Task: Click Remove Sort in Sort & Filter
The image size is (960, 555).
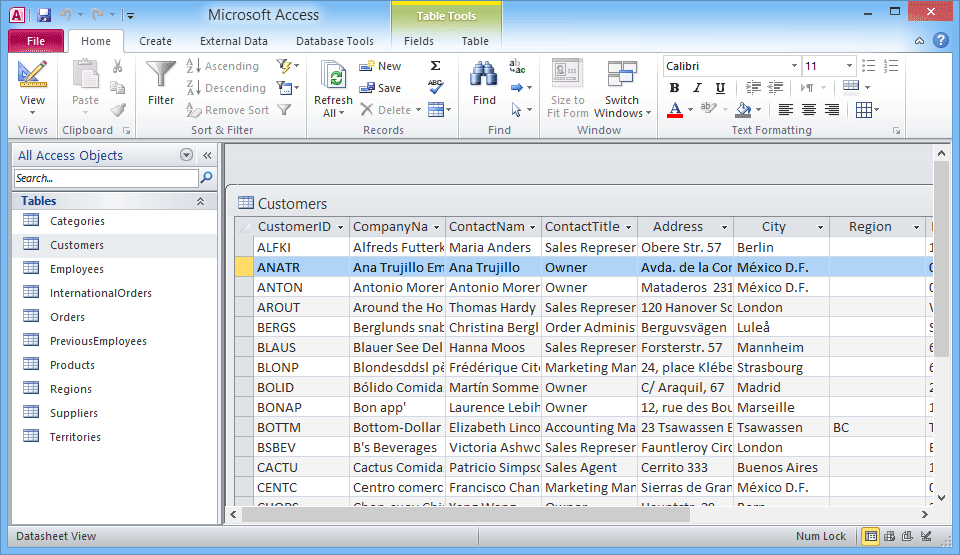Action: [x=228, y=110]
